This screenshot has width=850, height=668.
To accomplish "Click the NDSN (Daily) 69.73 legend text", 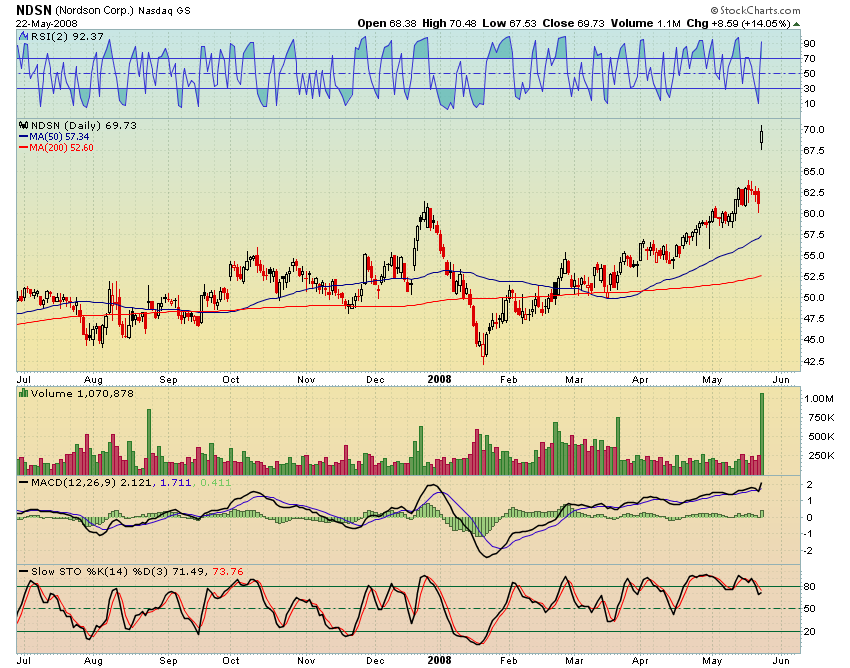I will coord(84,125).
